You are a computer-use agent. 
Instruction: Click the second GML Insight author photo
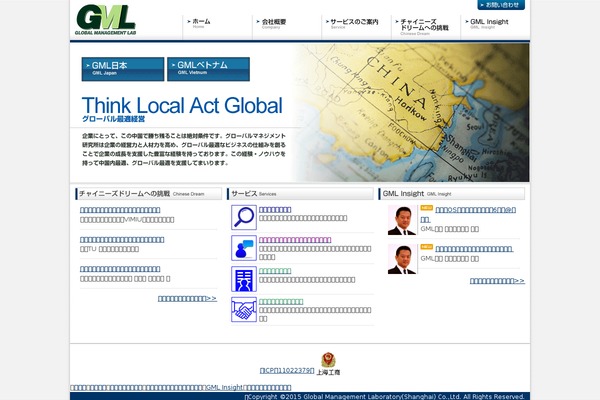tap(402, 259)
